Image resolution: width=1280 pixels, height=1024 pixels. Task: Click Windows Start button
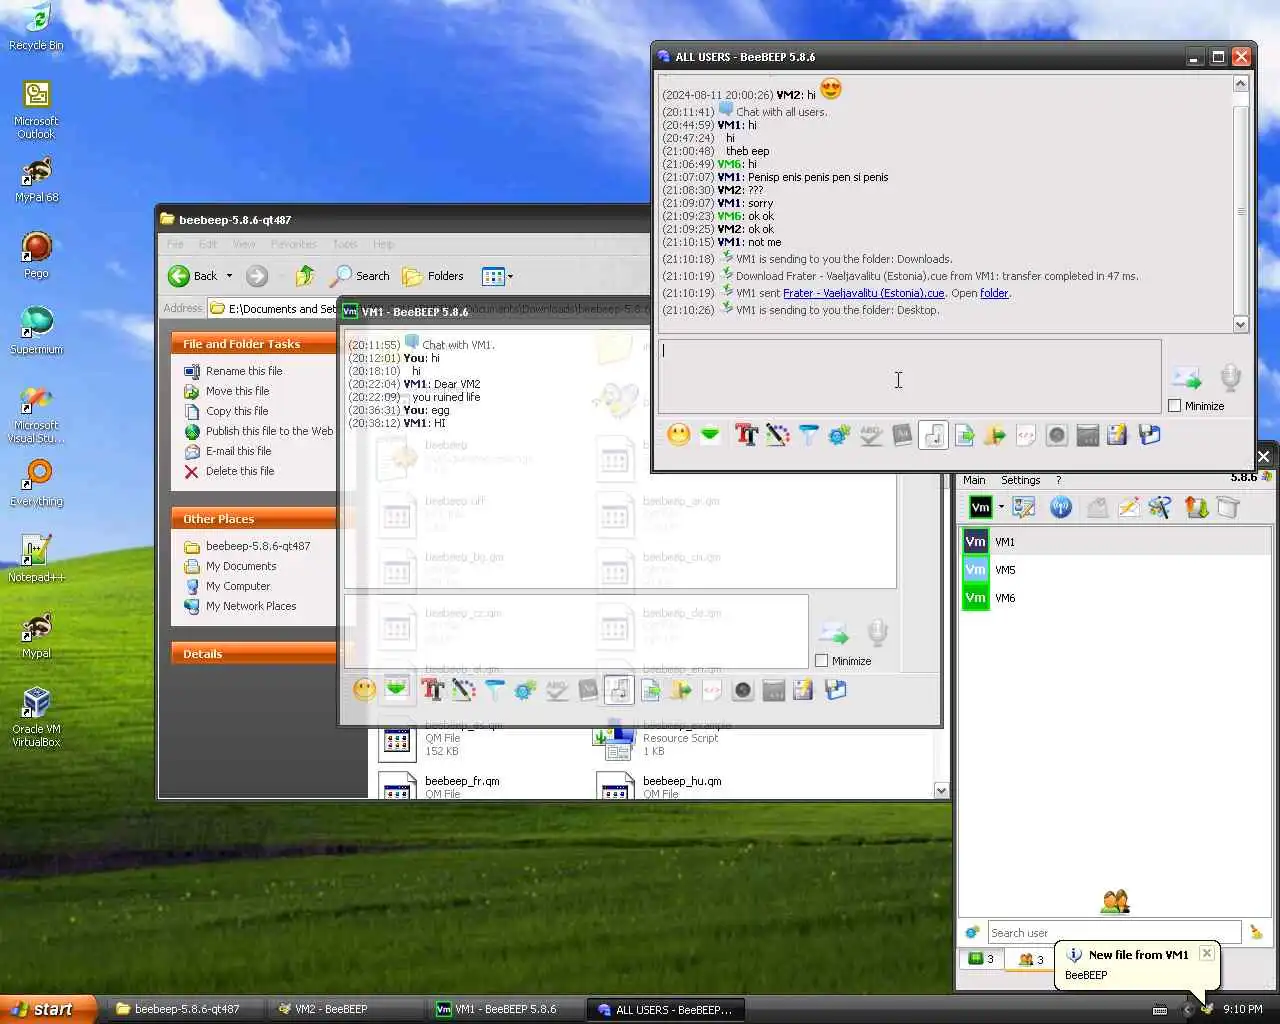click(49, 1009)
